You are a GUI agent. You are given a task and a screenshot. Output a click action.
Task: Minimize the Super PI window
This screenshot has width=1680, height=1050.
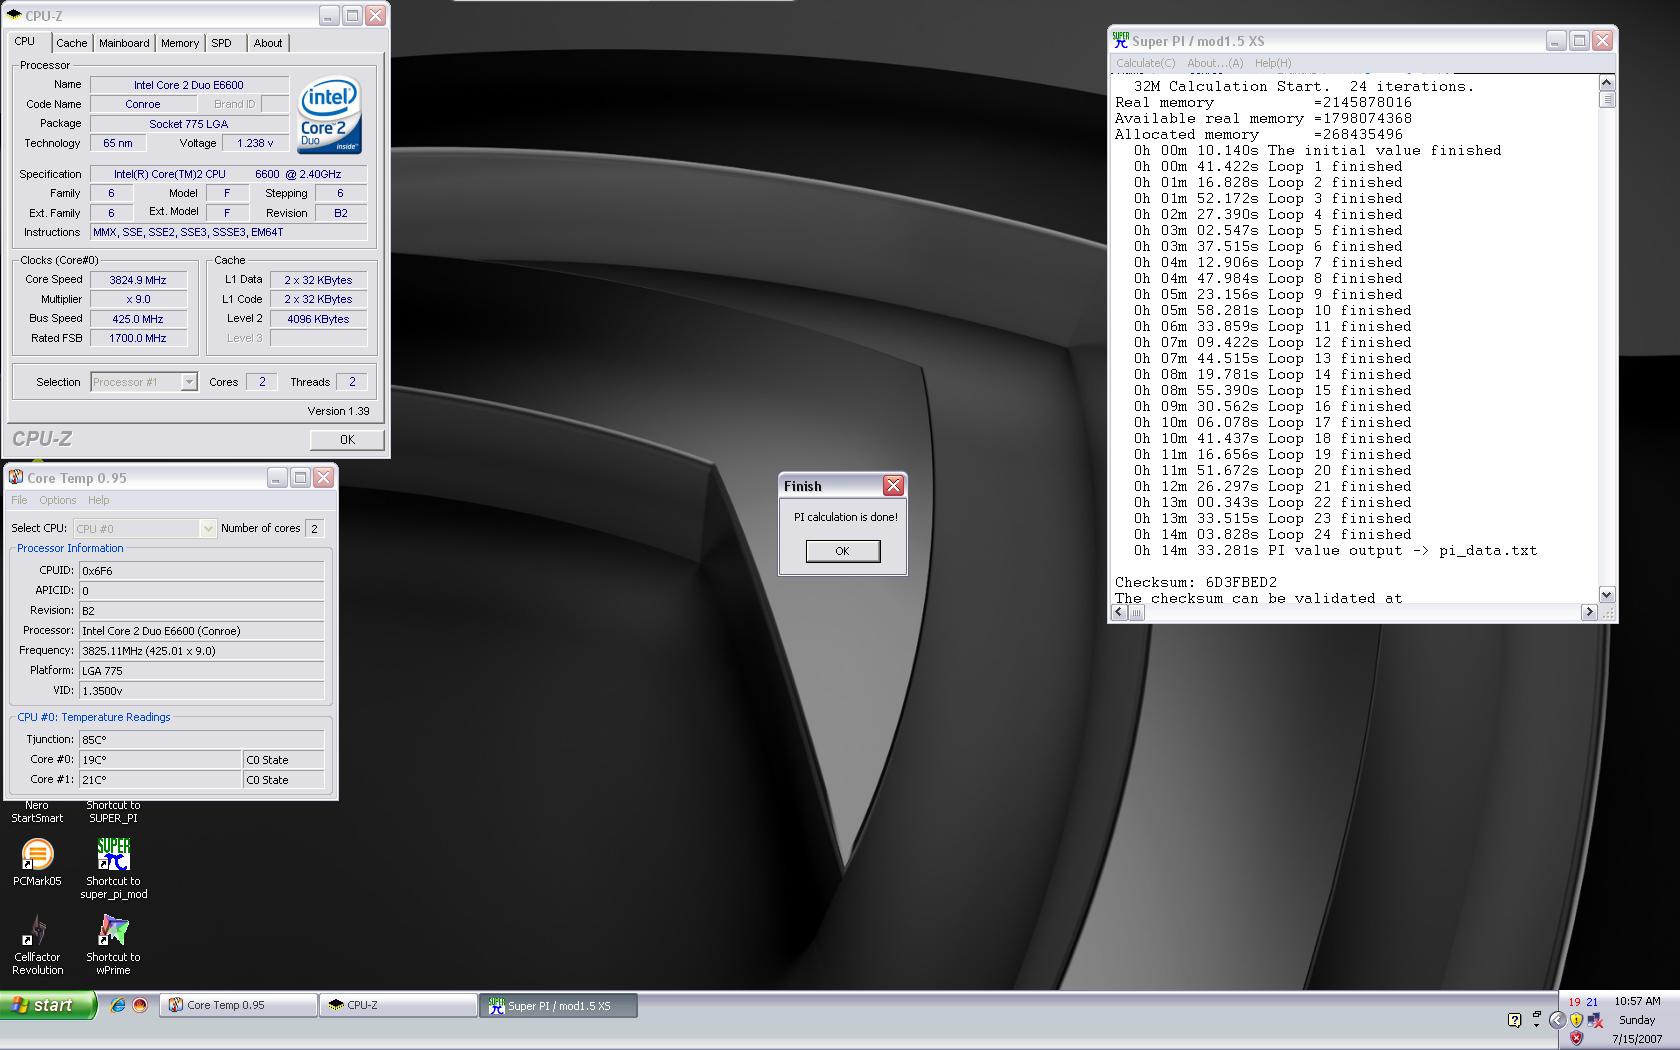pos(1555,40)
